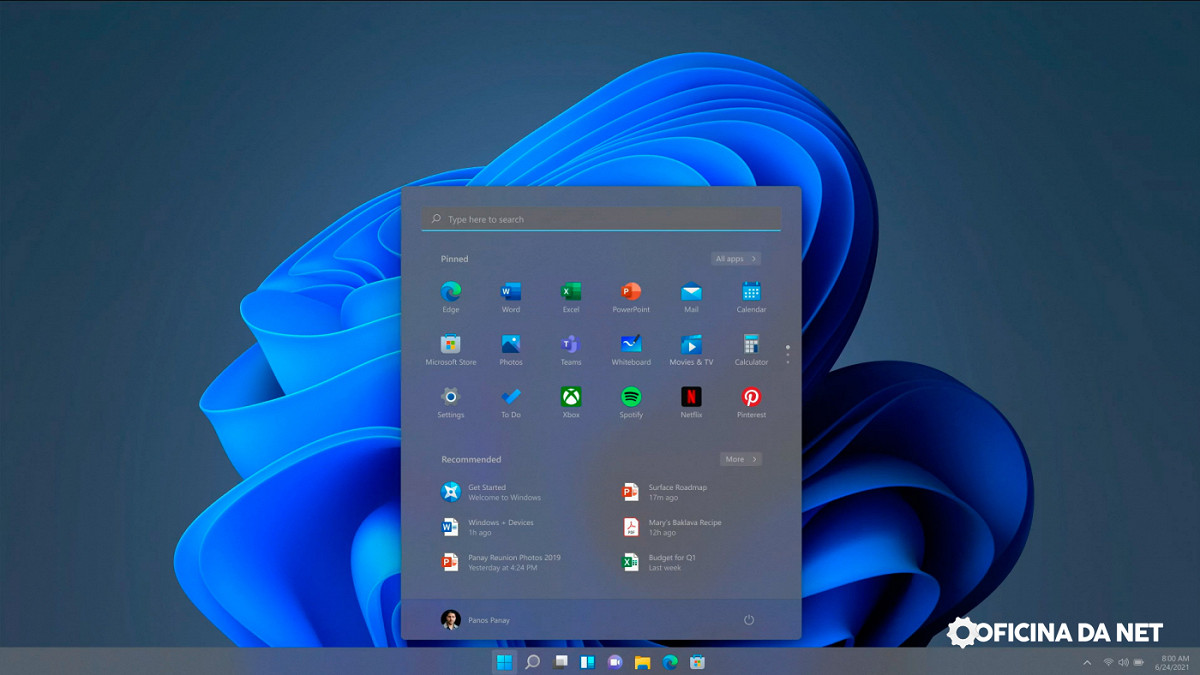The width and height of the screenshot is (1200, 675).
Task: Show hidden icons in system tray
Action: coord(1087,662)
